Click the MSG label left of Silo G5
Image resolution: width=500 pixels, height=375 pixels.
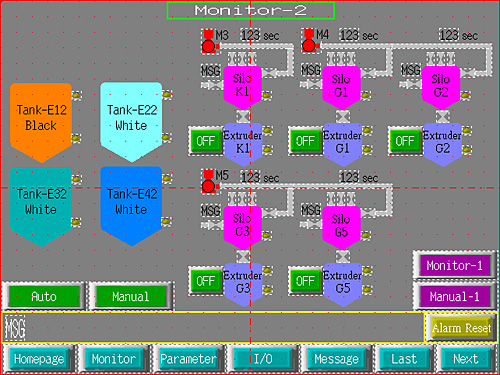(x=311, y=210)
